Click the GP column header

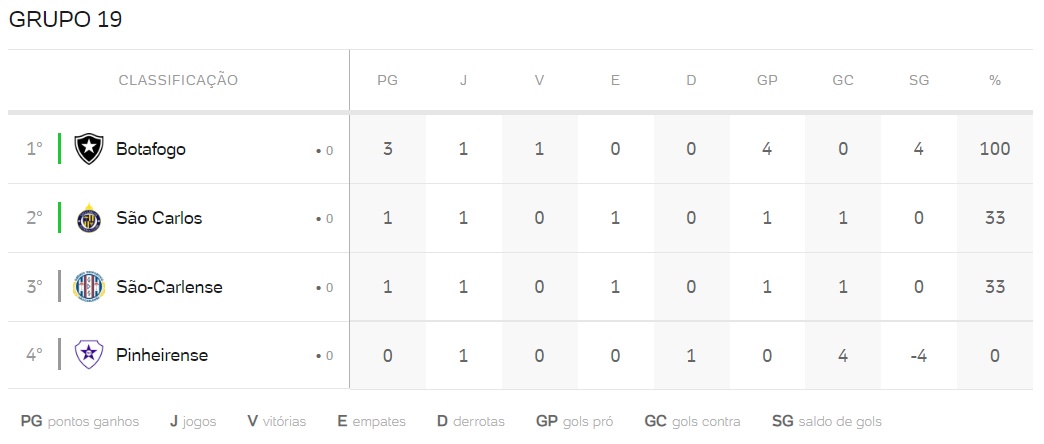[x=767, y=81]
